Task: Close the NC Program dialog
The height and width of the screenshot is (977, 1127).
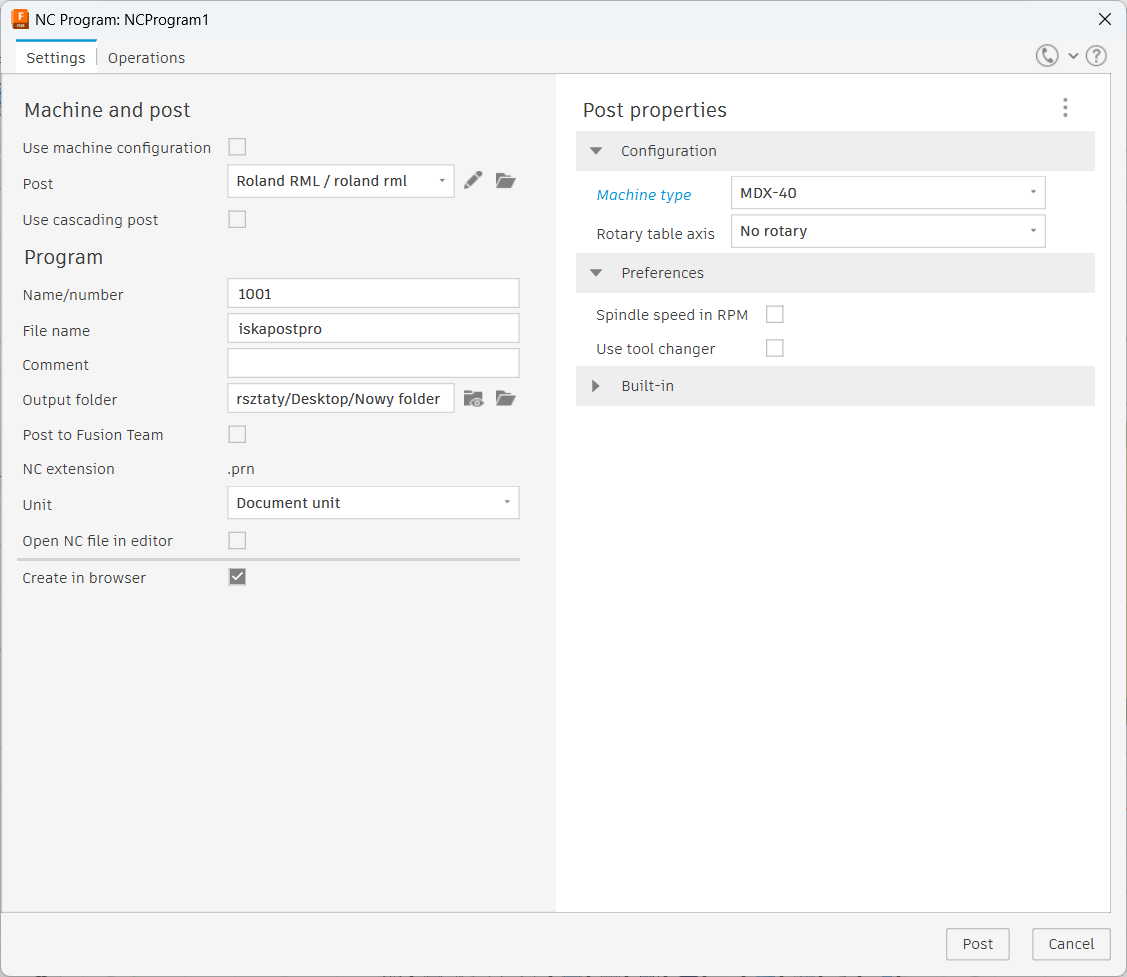Action: pyautogui.click(x=1105, y=19)
